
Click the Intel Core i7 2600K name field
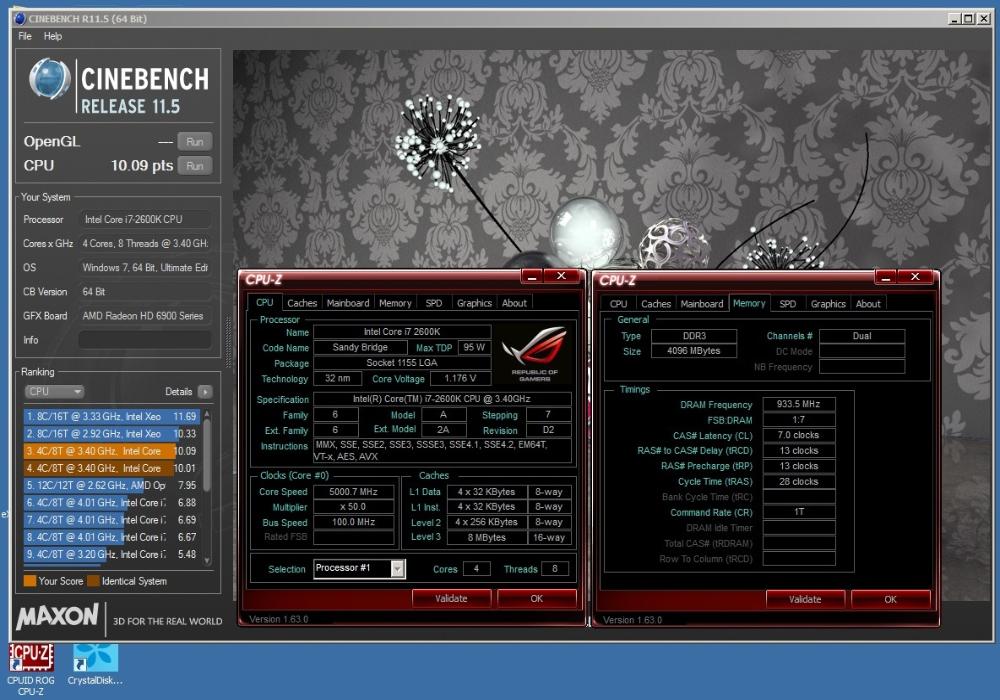click(402, 332)
